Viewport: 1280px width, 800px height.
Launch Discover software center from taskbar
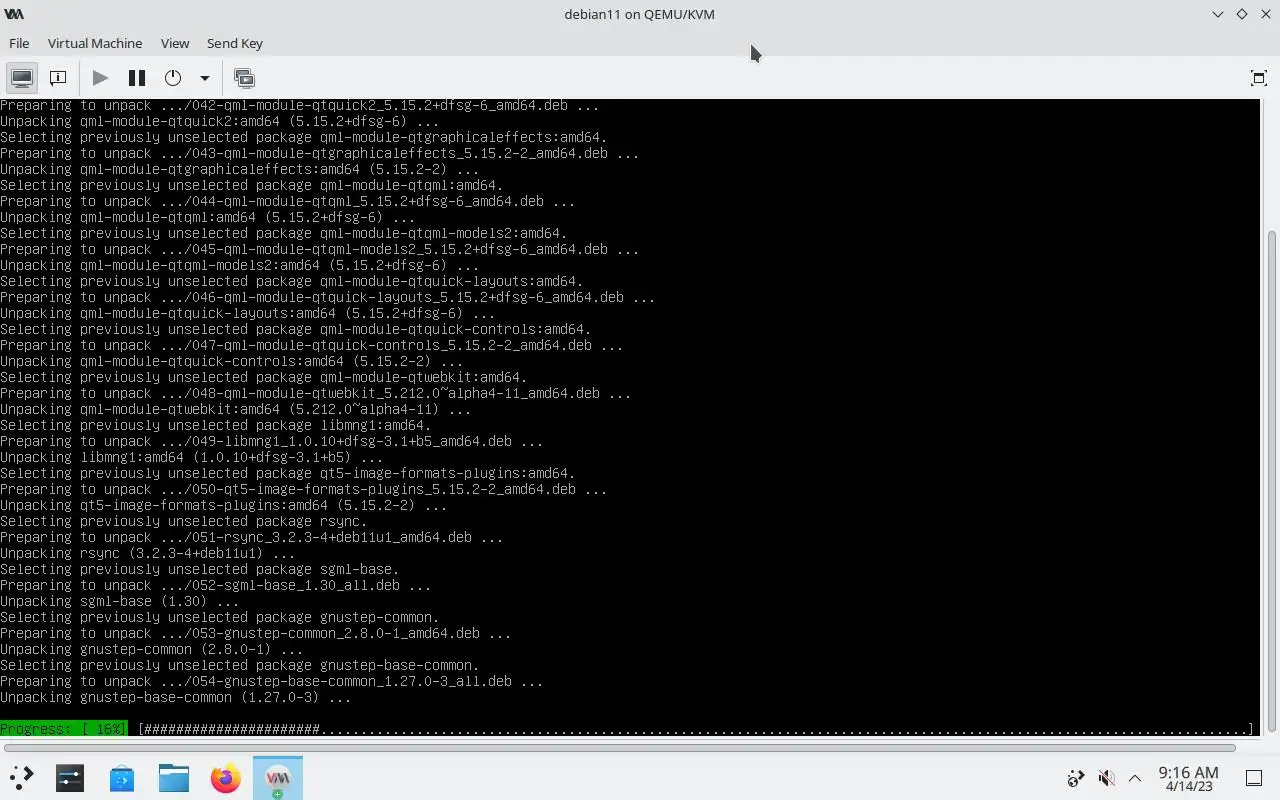pos(122,778)
